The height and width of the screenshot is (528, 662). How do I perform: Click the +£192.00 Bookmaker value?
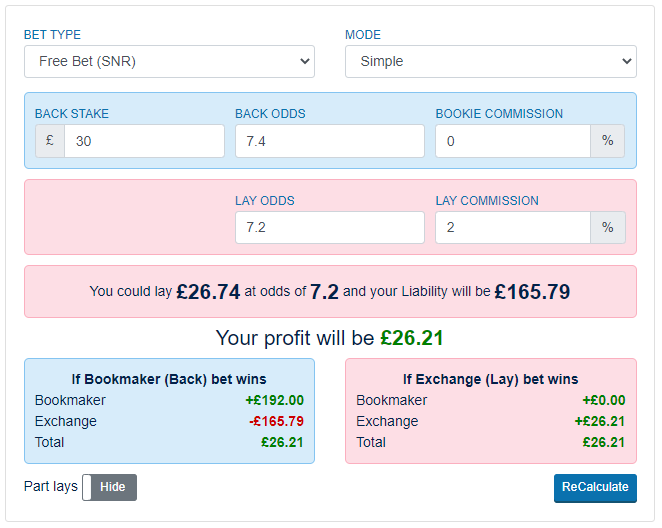coord(274,400)
